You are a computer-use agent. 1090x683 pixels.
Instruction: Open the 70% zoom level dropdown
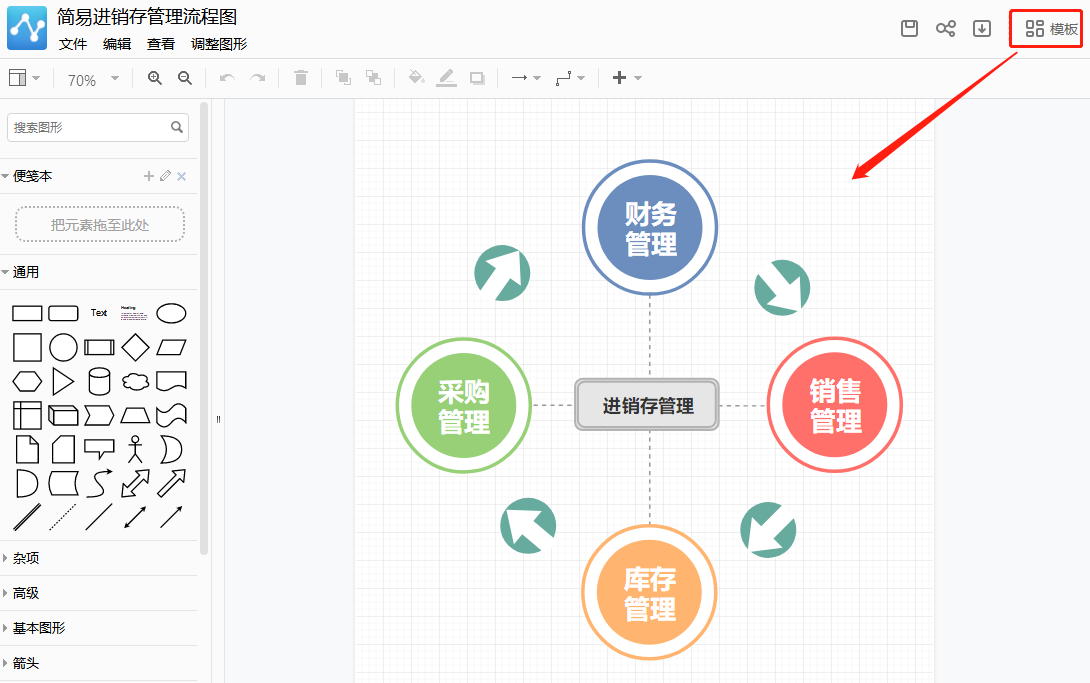pyautogui.click(x=93, y=79)
